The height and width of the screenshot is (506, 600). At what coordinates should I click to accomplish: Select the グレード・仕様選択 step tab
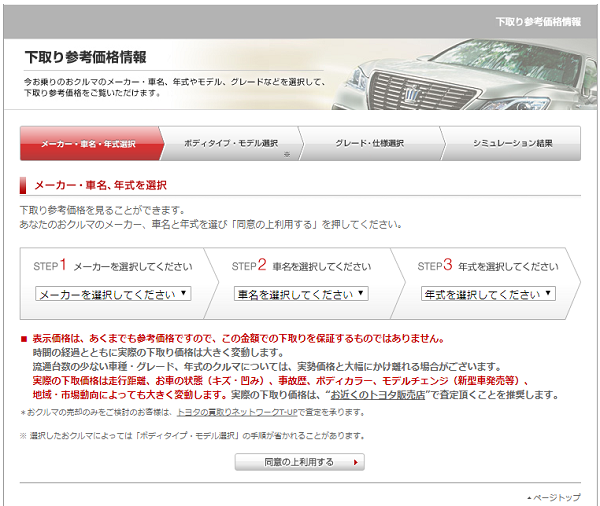coord(370,144)
